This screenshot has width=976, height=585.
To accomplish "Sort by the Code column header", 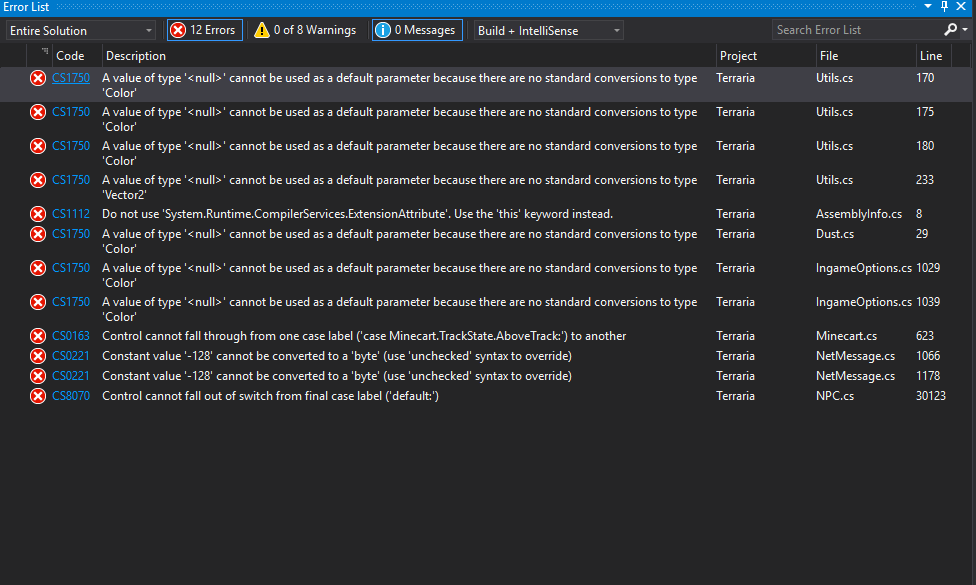I will (x=70, y=56).
